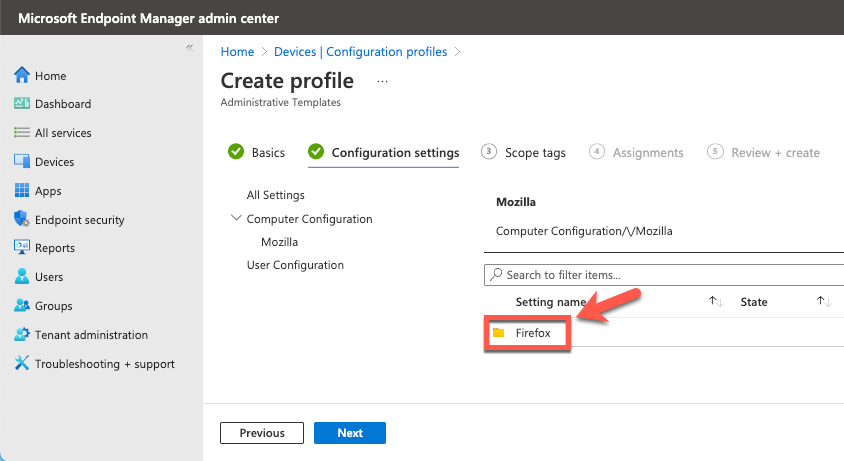Screen dimensions: 844x461
Task: Select the Devices monitor icon
Action: pos(22,161)
